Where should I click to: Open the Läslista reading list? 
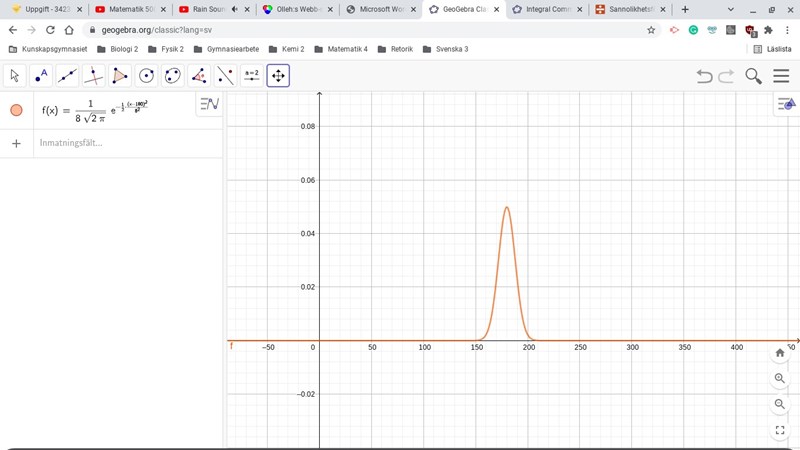tap(772, 49)
